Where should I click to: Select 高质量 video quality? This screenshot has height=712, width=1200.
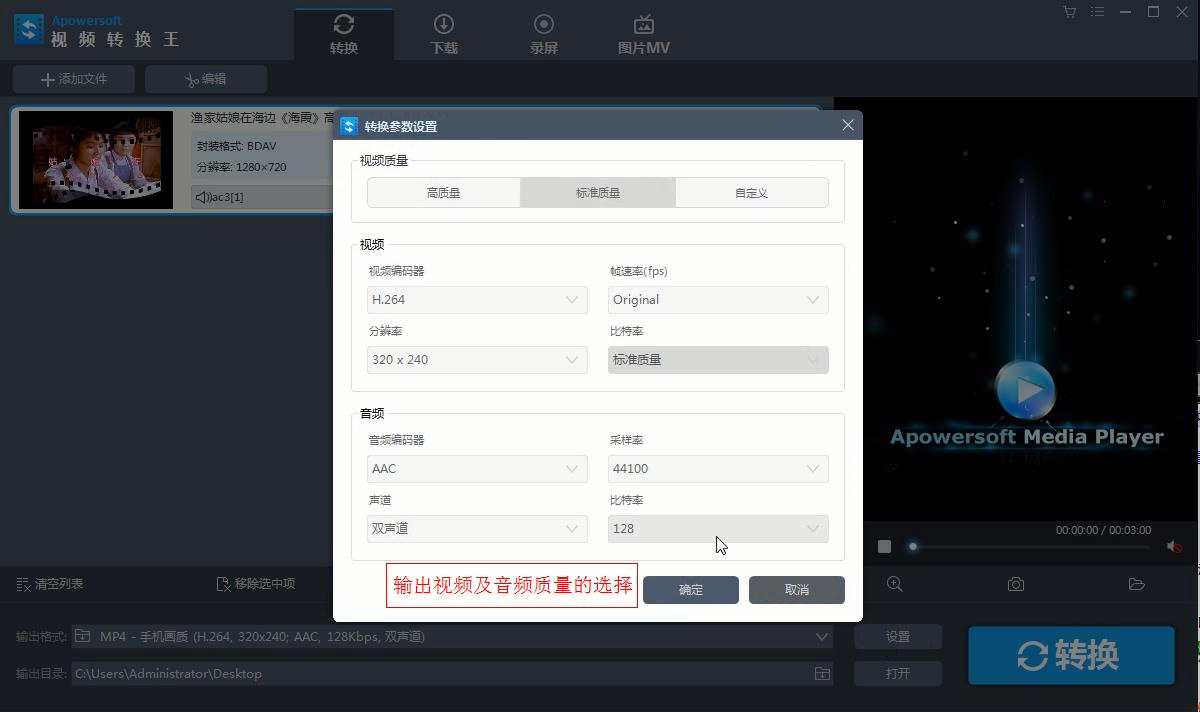coord(443,193)
